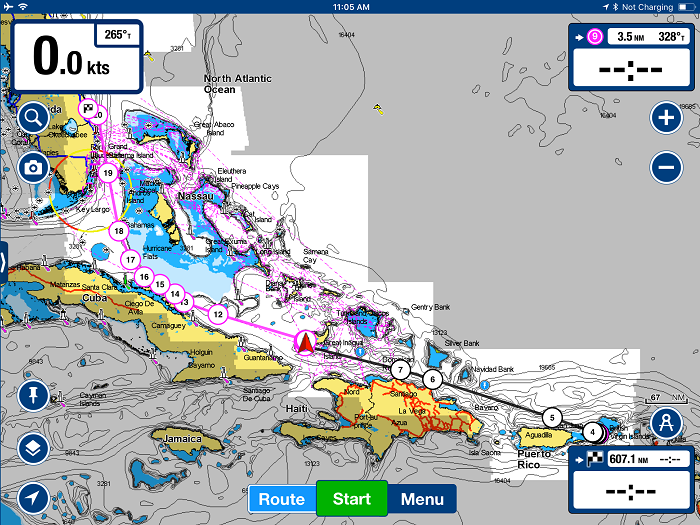
Task: Open the Menu button
Action: coord(422,499)
